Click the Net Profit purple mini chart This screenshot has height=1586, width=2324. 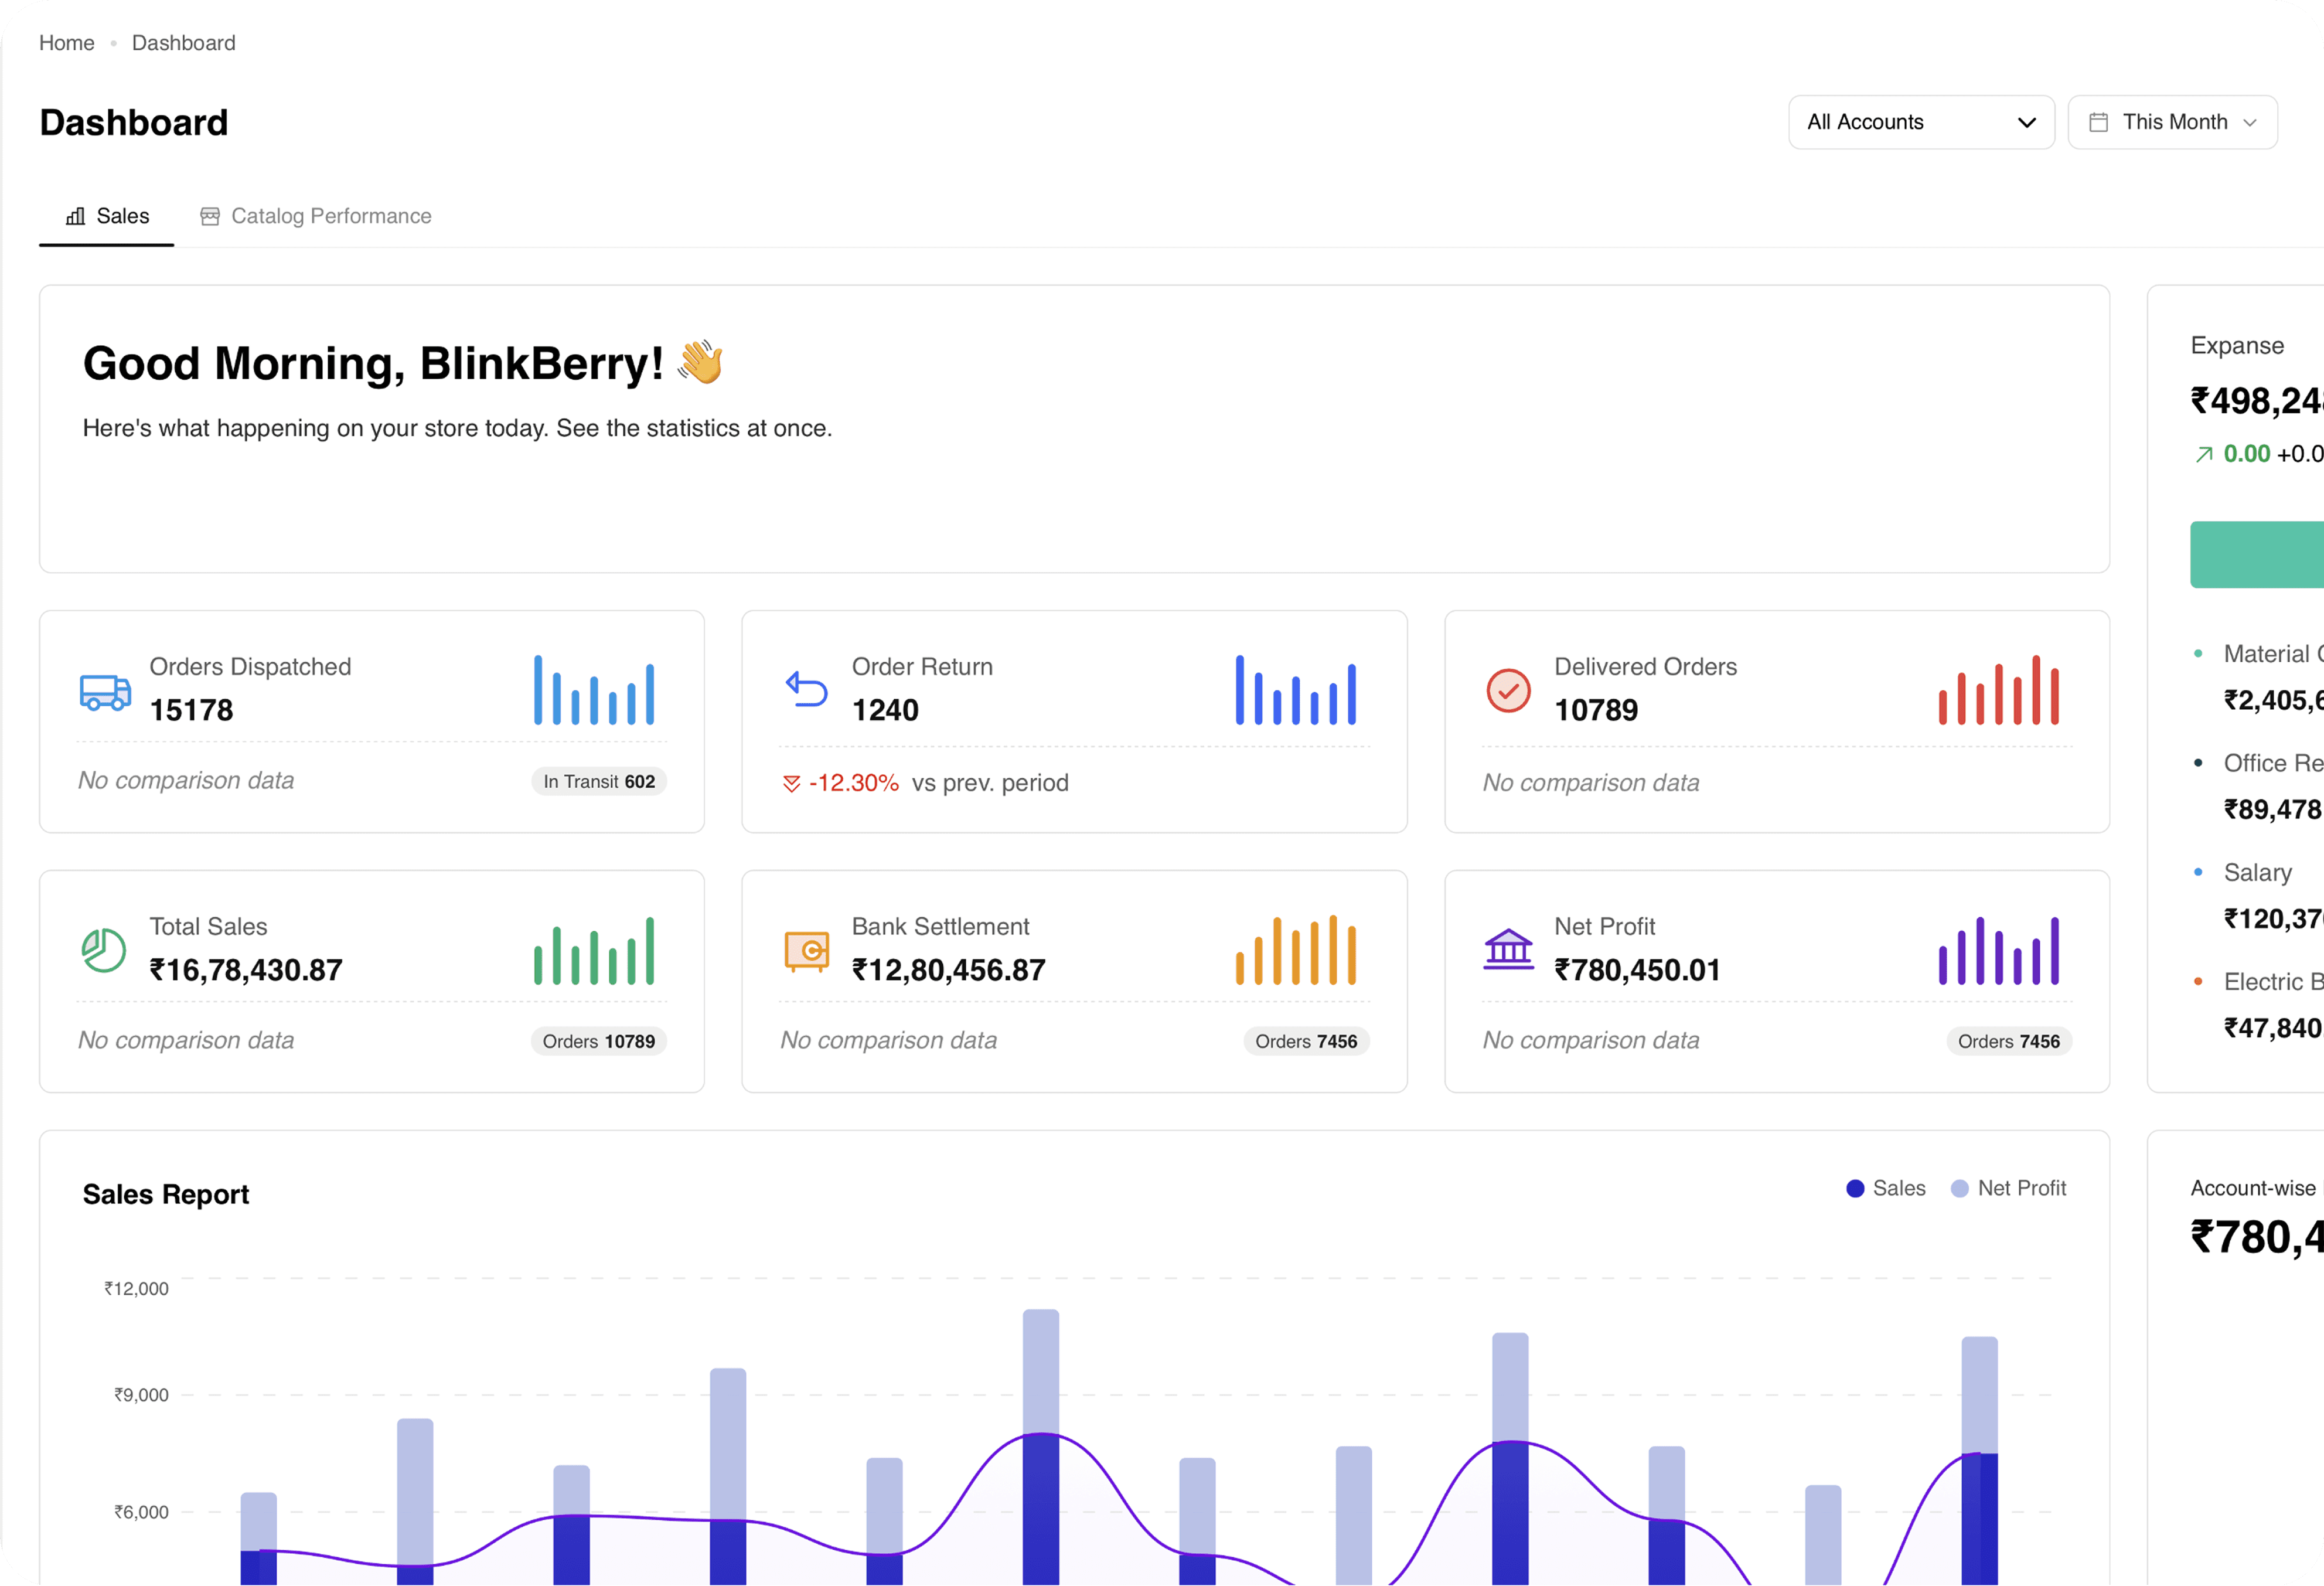point(1998,950)
